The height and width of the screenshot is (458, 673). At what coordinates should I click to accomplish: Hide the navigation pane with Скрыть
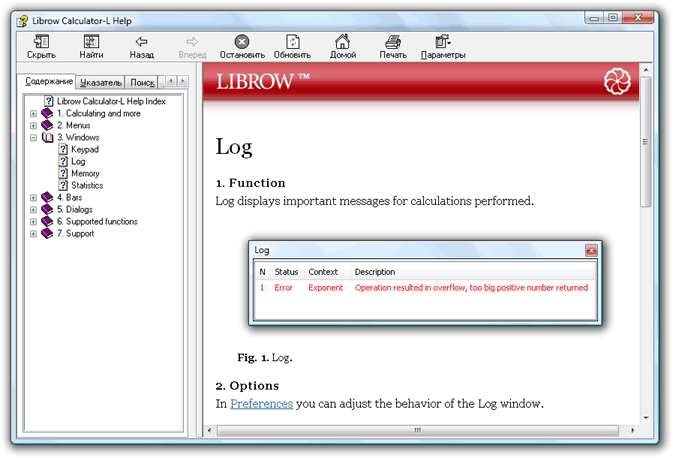coord(41,47)
